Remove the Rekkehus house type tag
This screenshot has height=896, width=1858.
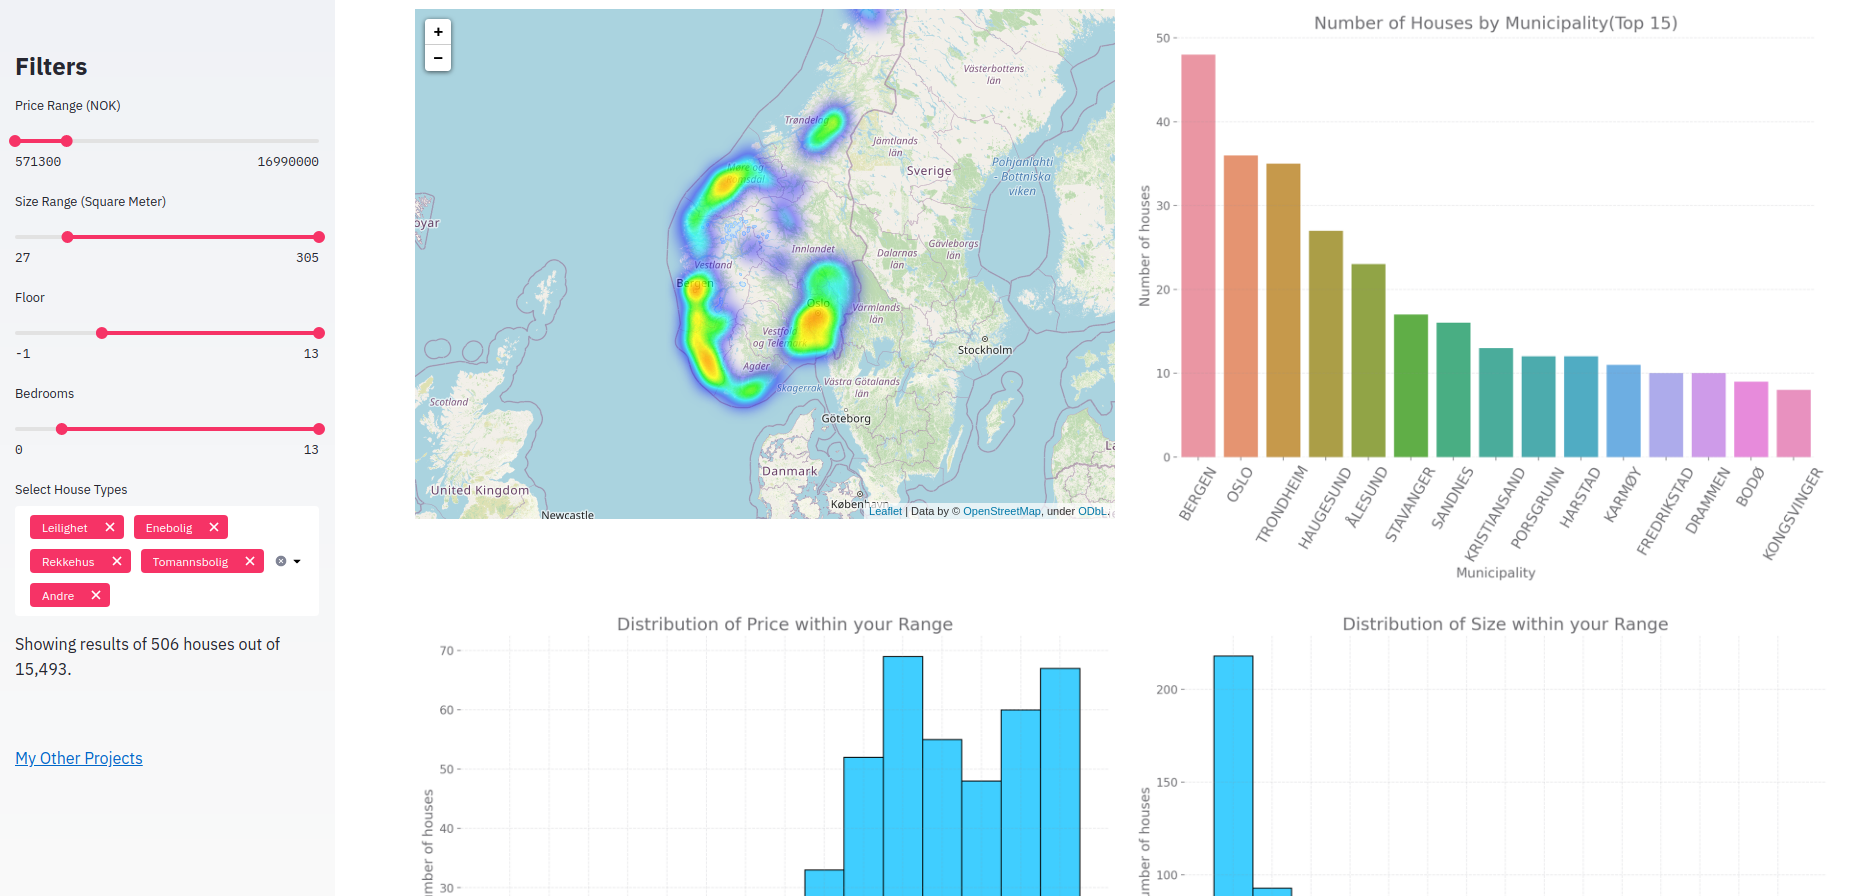117,561
